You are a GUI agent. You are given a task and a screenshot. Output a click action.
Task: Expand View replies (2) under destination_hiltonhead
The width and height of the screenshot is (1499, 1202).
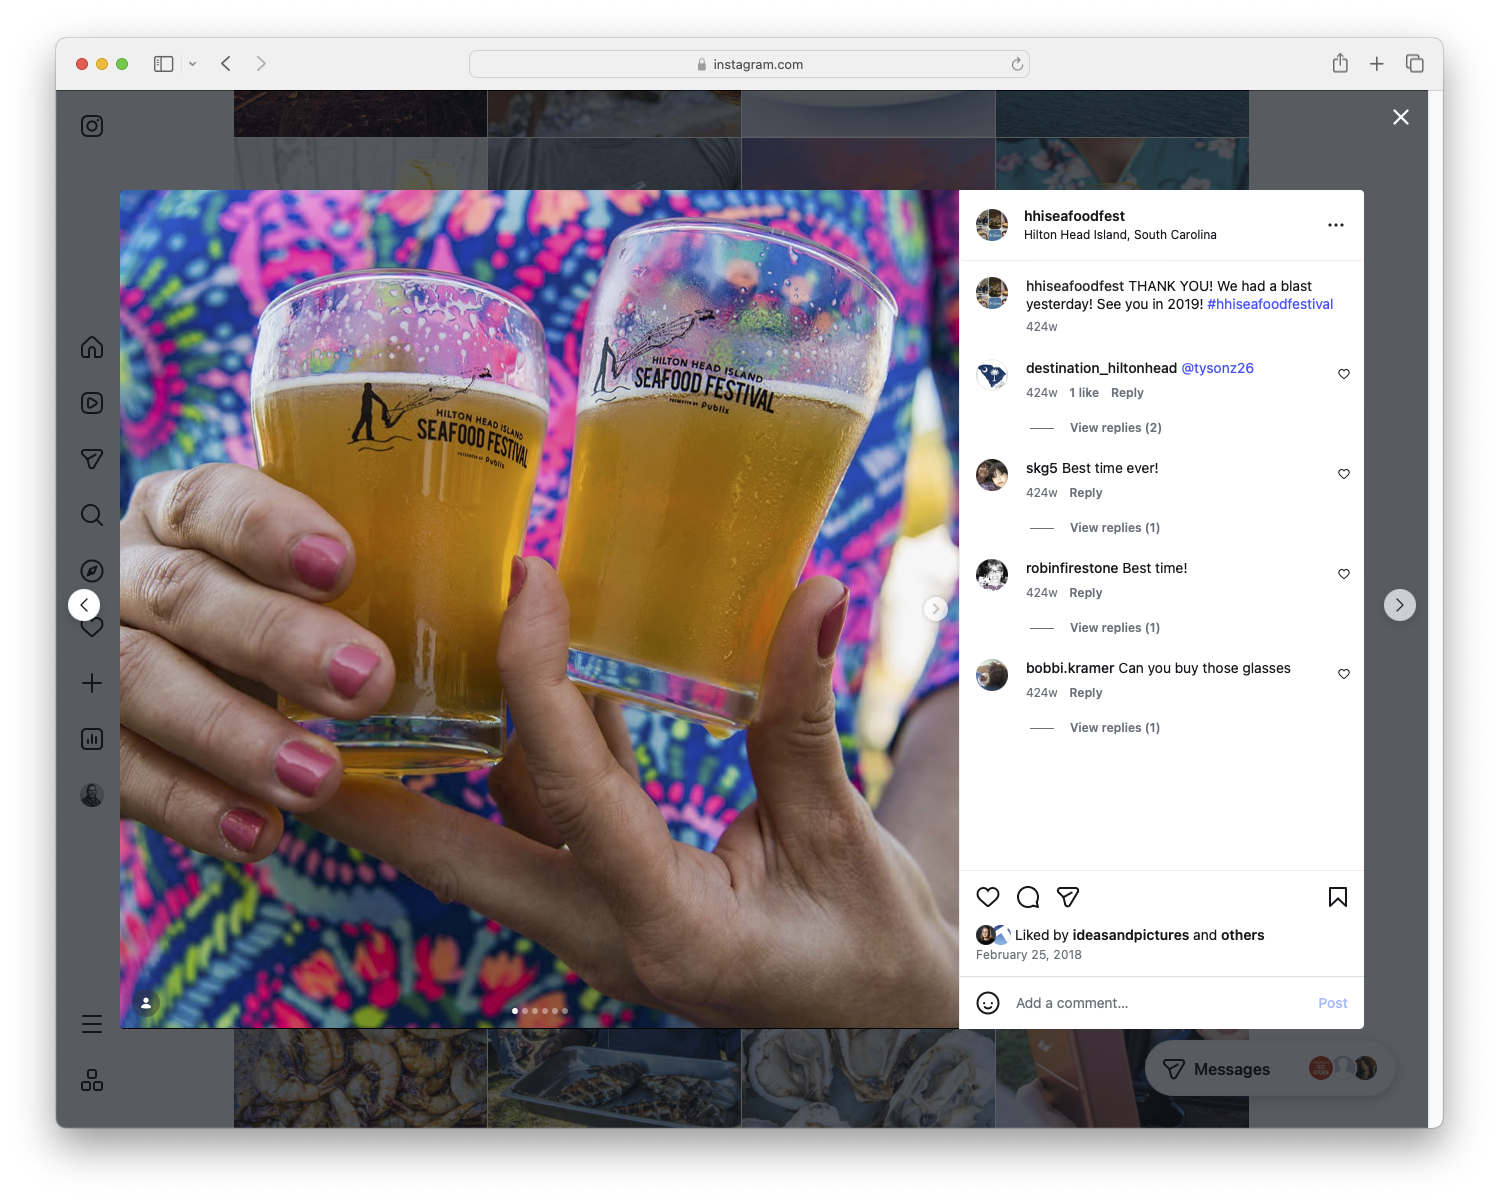pos(1115,428)
